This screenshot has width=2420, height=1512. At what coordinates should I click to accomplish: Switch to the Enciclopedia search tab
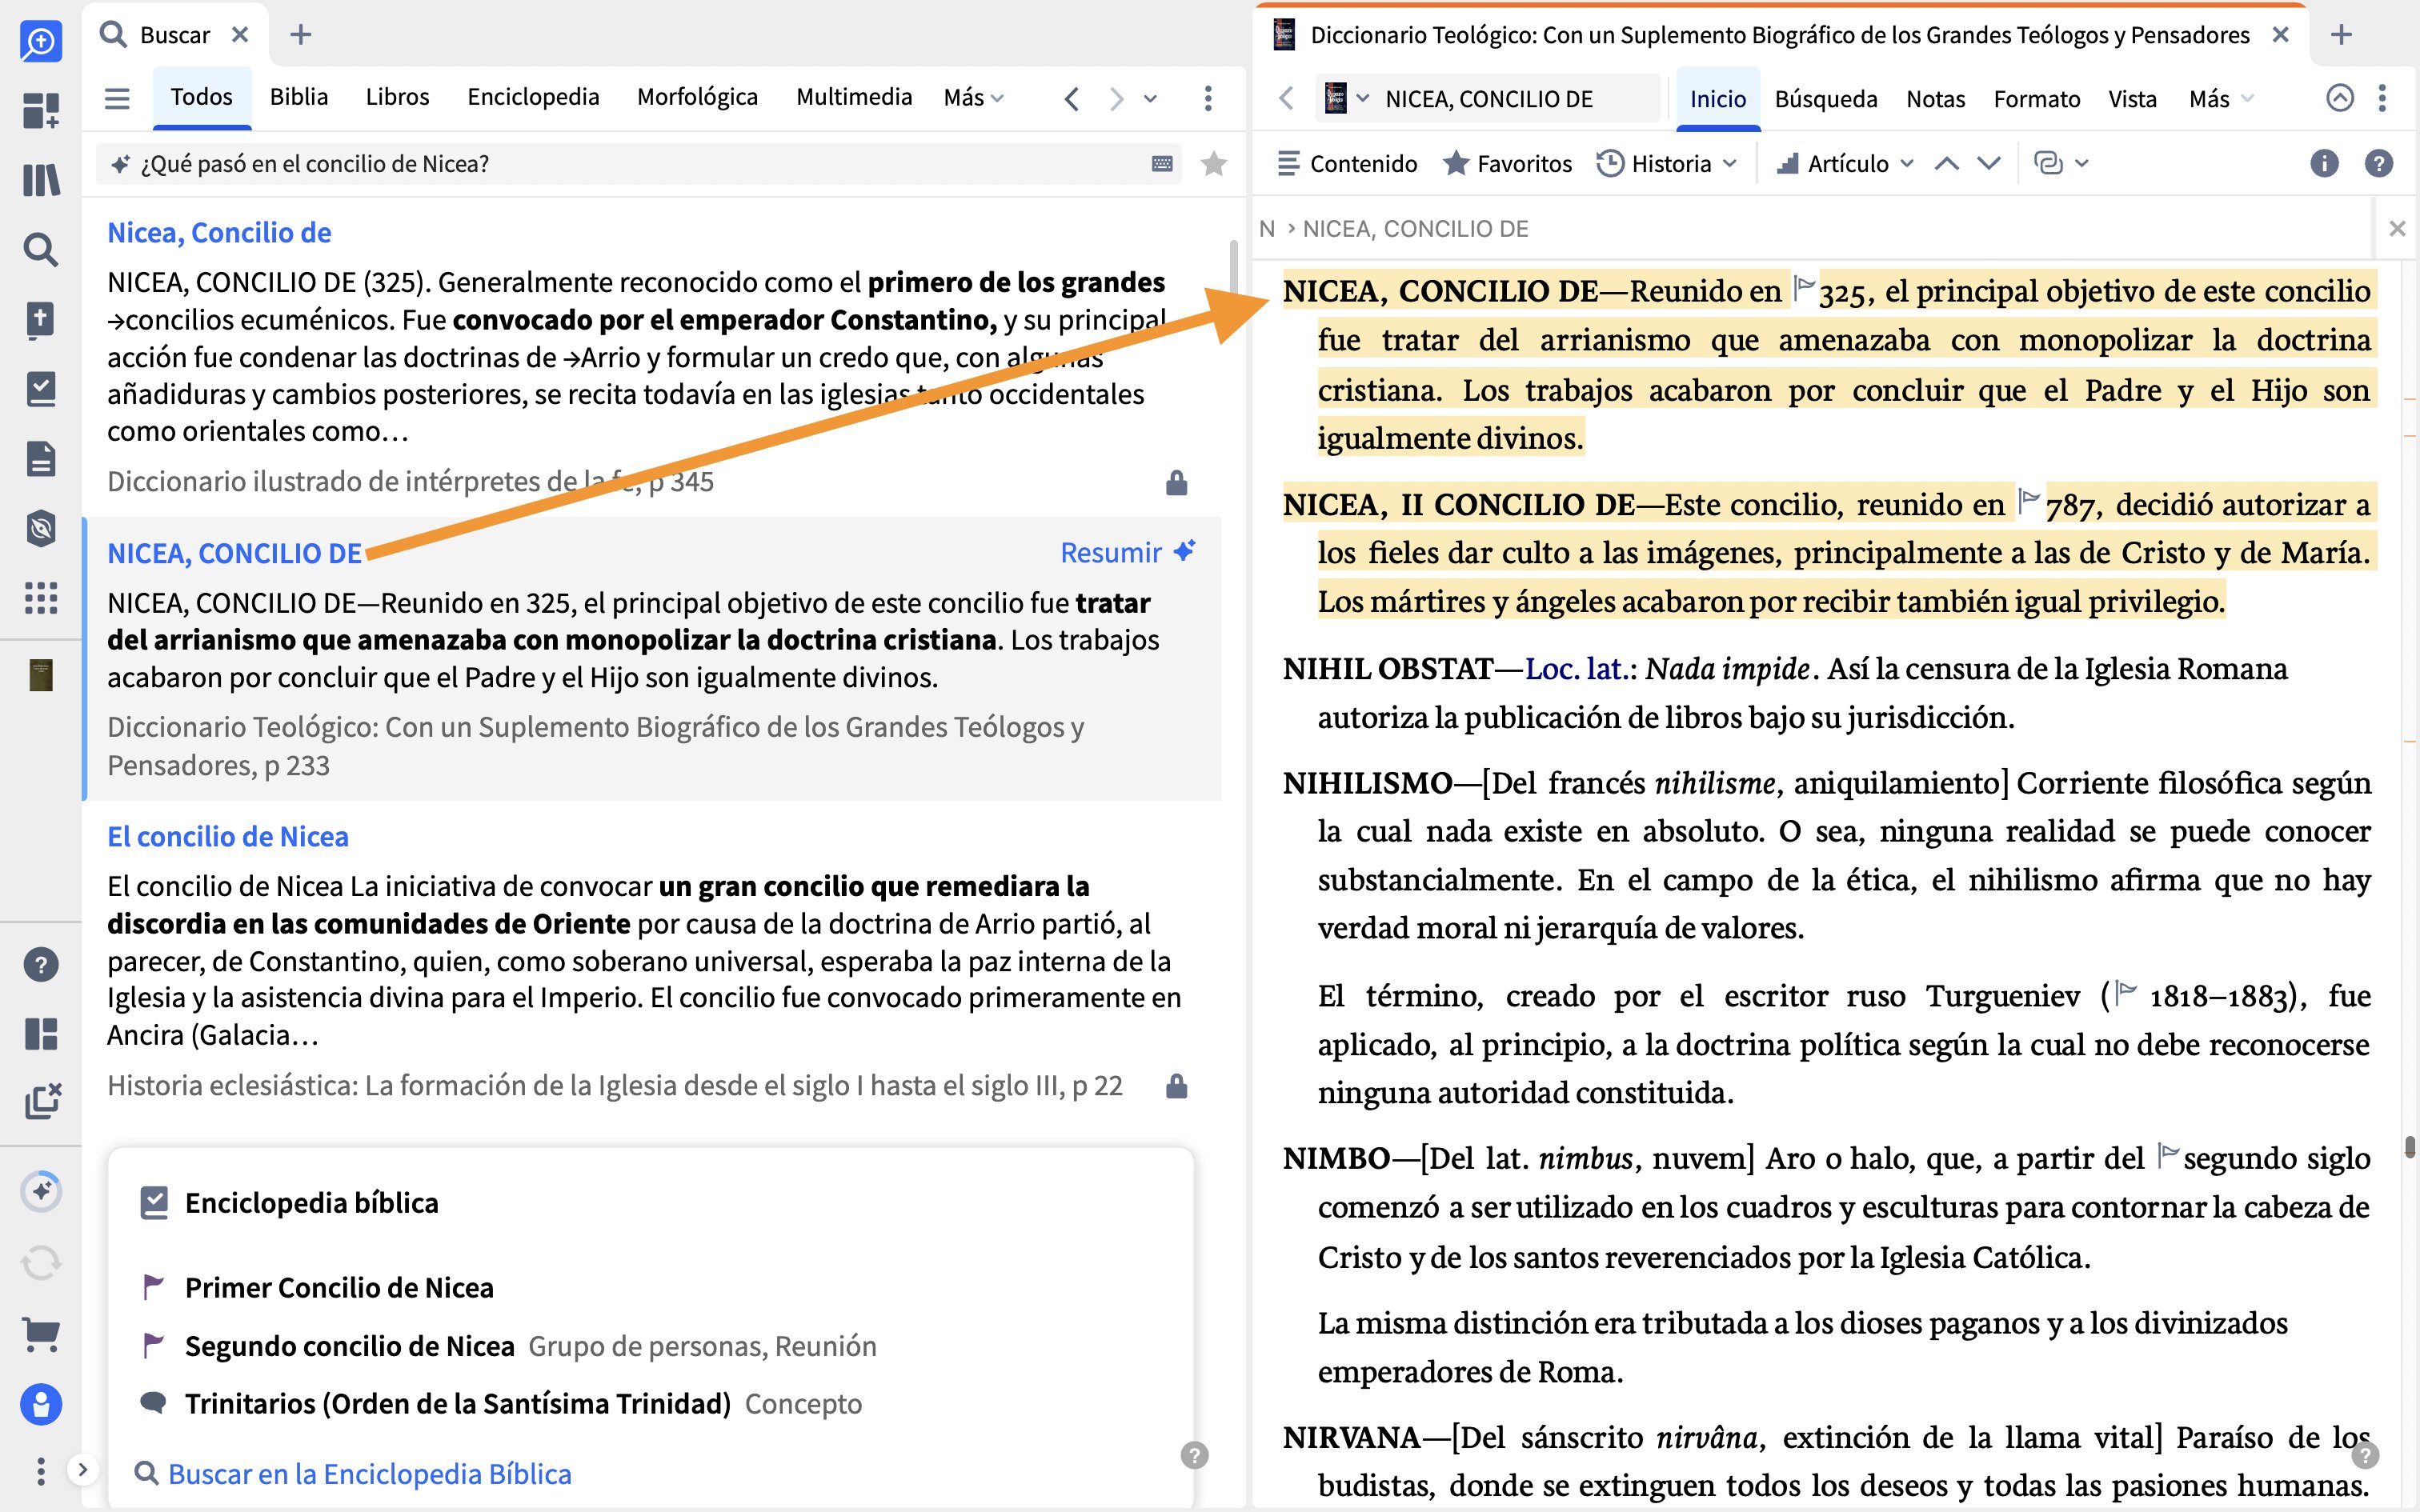point(533,97)
